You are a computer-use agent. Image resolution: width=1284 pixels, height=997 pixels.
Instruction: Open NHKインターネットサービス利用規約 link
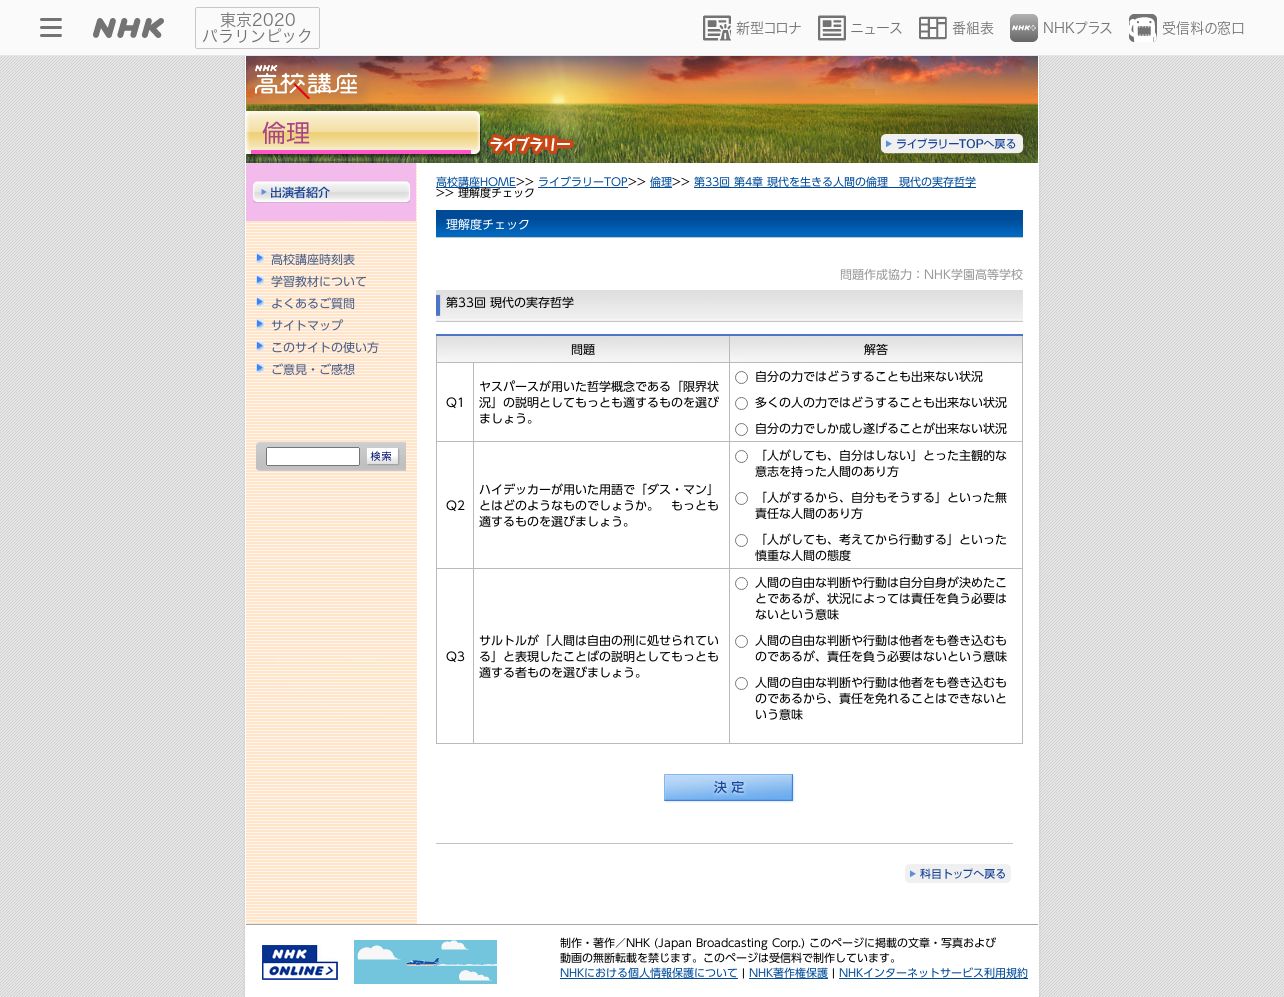pyautogui.click(x=933, y=973)
